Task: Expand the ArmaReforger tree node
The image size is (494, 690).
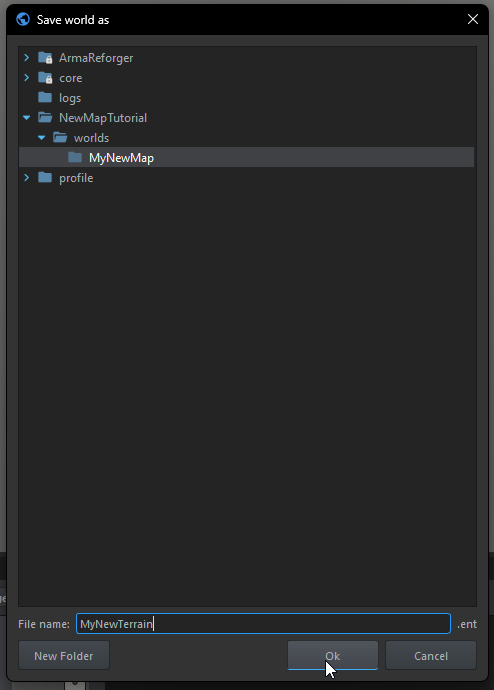Action: [x=26, y=58]
